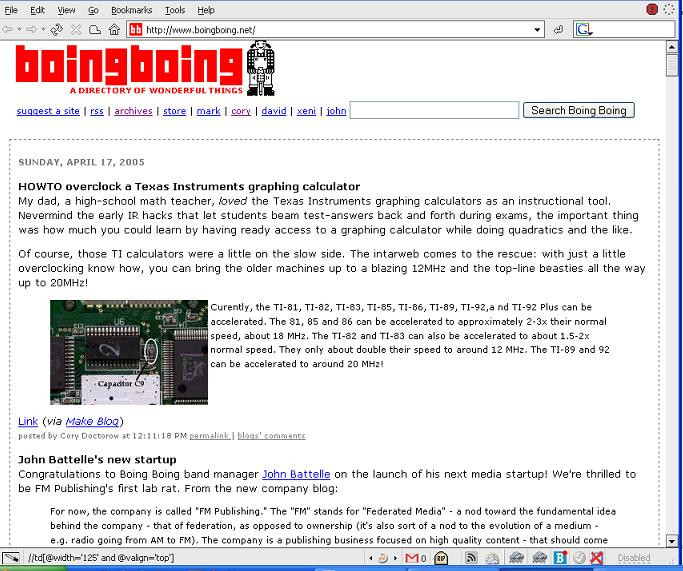Open the Back history dropdown arrow
Image resolution: width=683 pixels, height=571 pixels.
coord(19,30)
